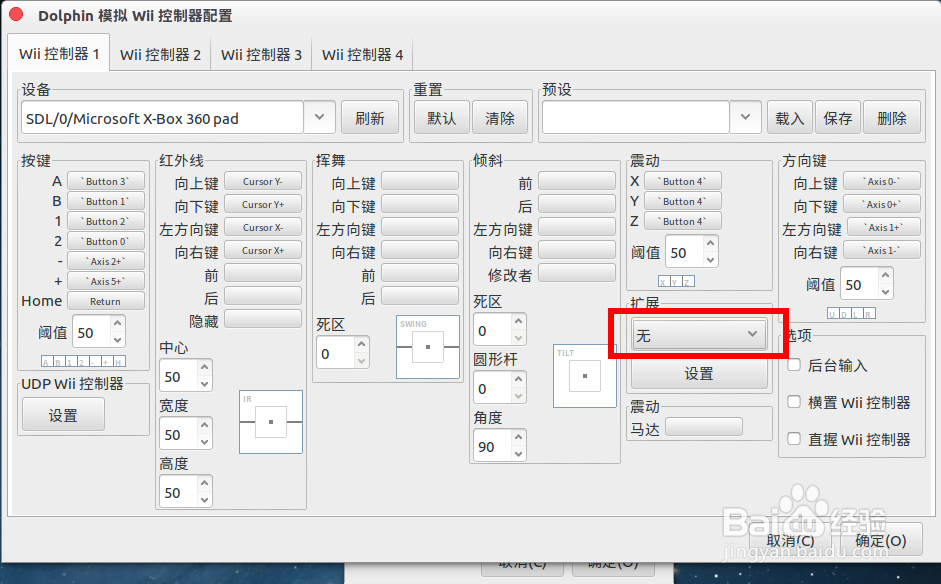Enable the 横置 Wii 控制器 checkbox

pos(794,402)
